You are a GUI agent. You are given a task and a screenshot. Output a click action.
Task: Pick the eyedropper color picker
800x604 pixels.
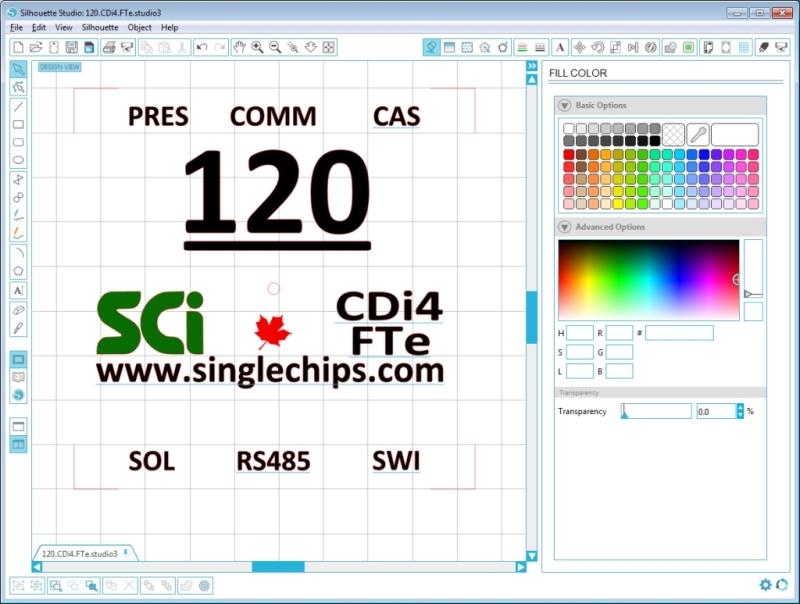[697, 135]
